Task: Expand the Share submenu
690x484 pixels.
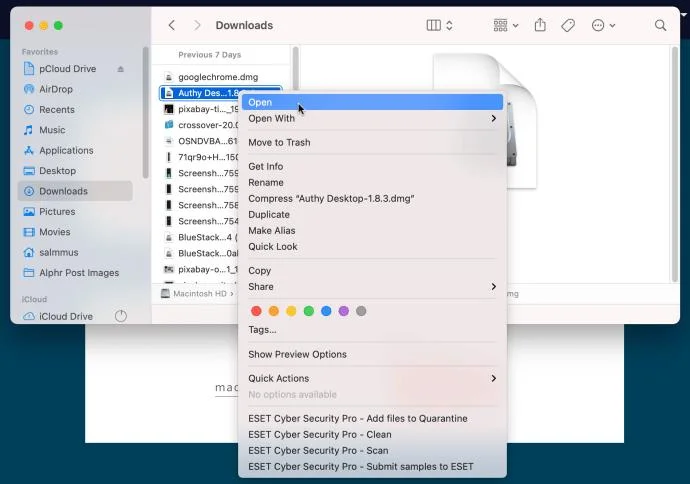Action: point(372,287)
